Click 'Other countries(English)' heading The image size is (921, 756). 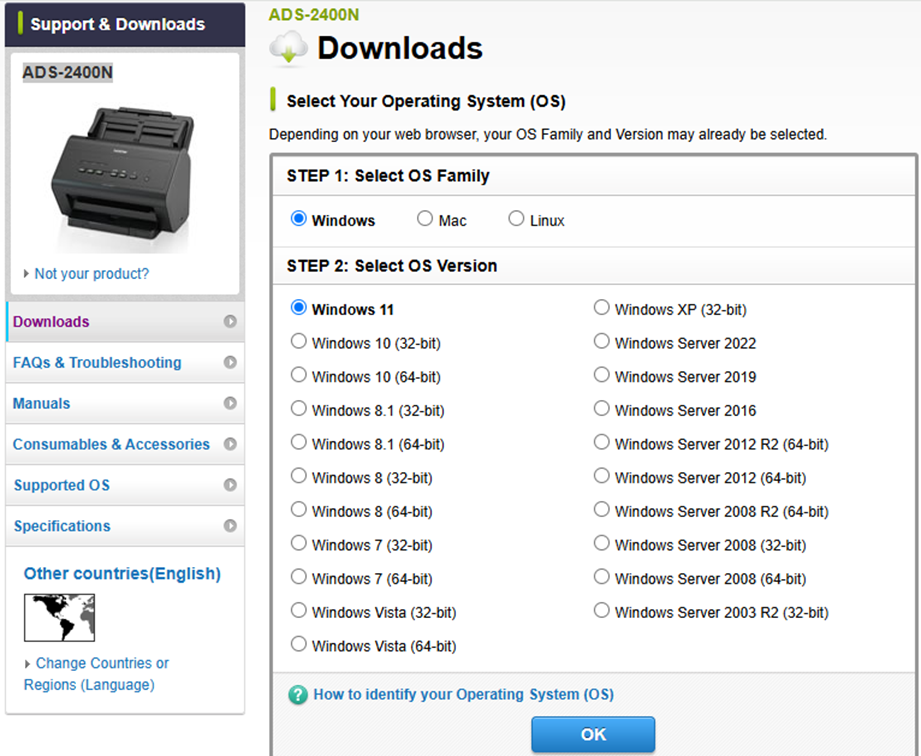click(x=122, y=573)
